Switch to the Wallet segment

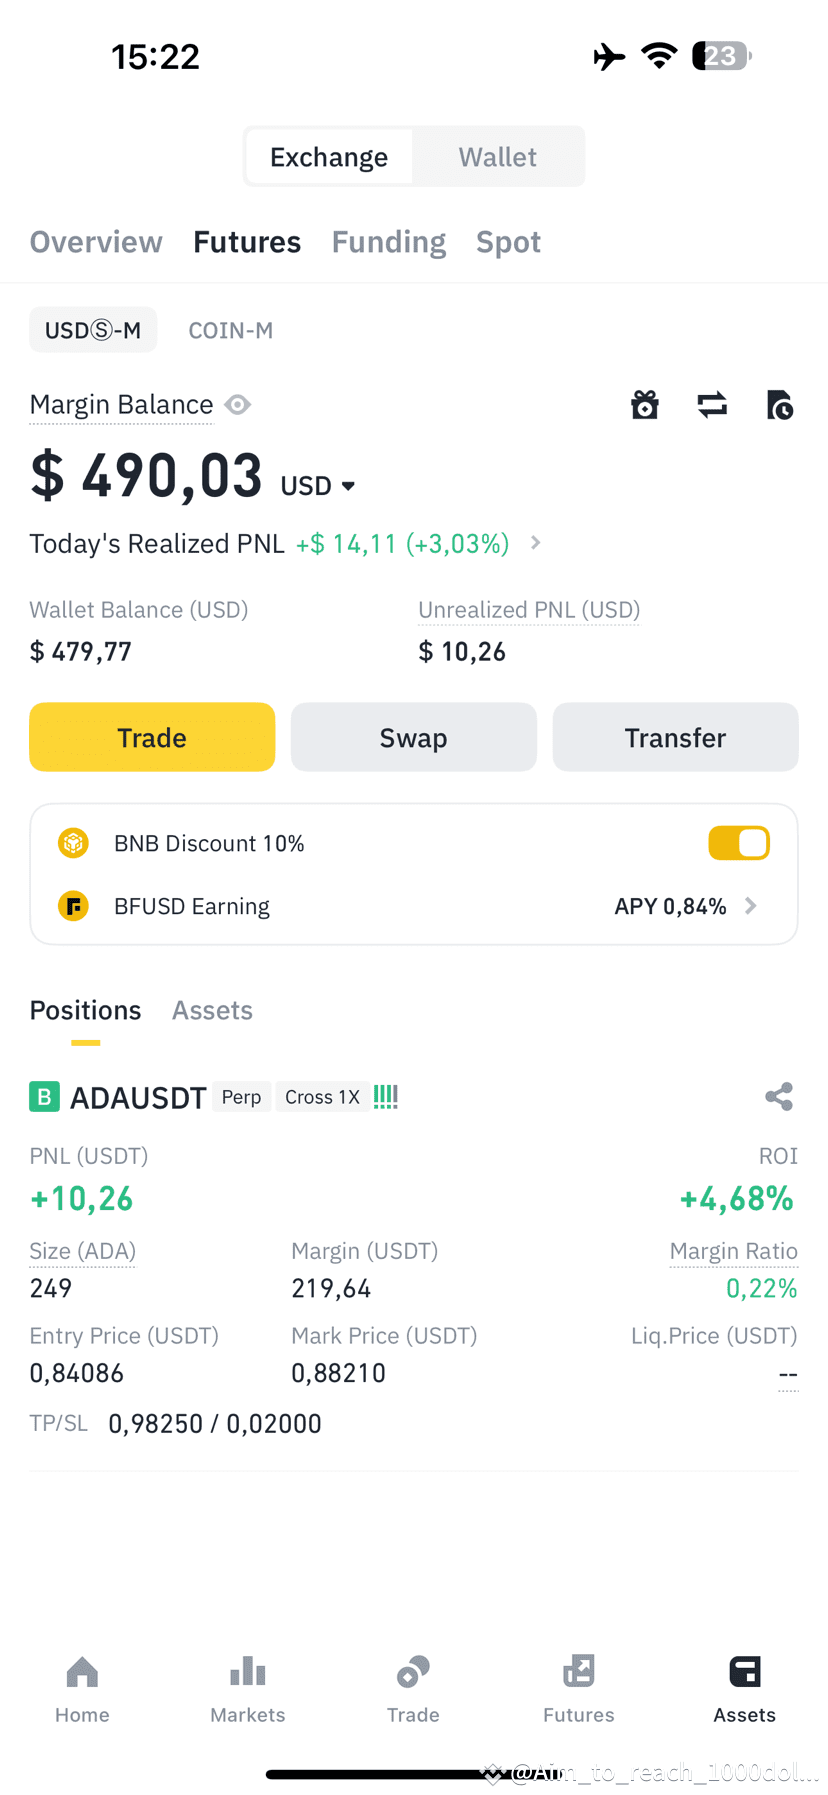coord(498,157)
